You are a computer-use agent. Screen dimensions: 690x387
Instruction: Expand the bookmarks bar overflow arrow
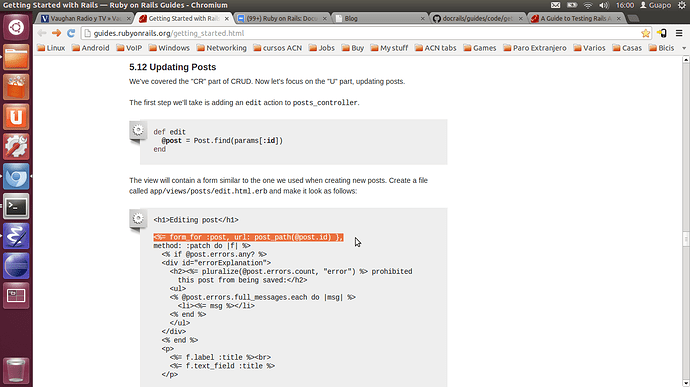pos(684,48)
